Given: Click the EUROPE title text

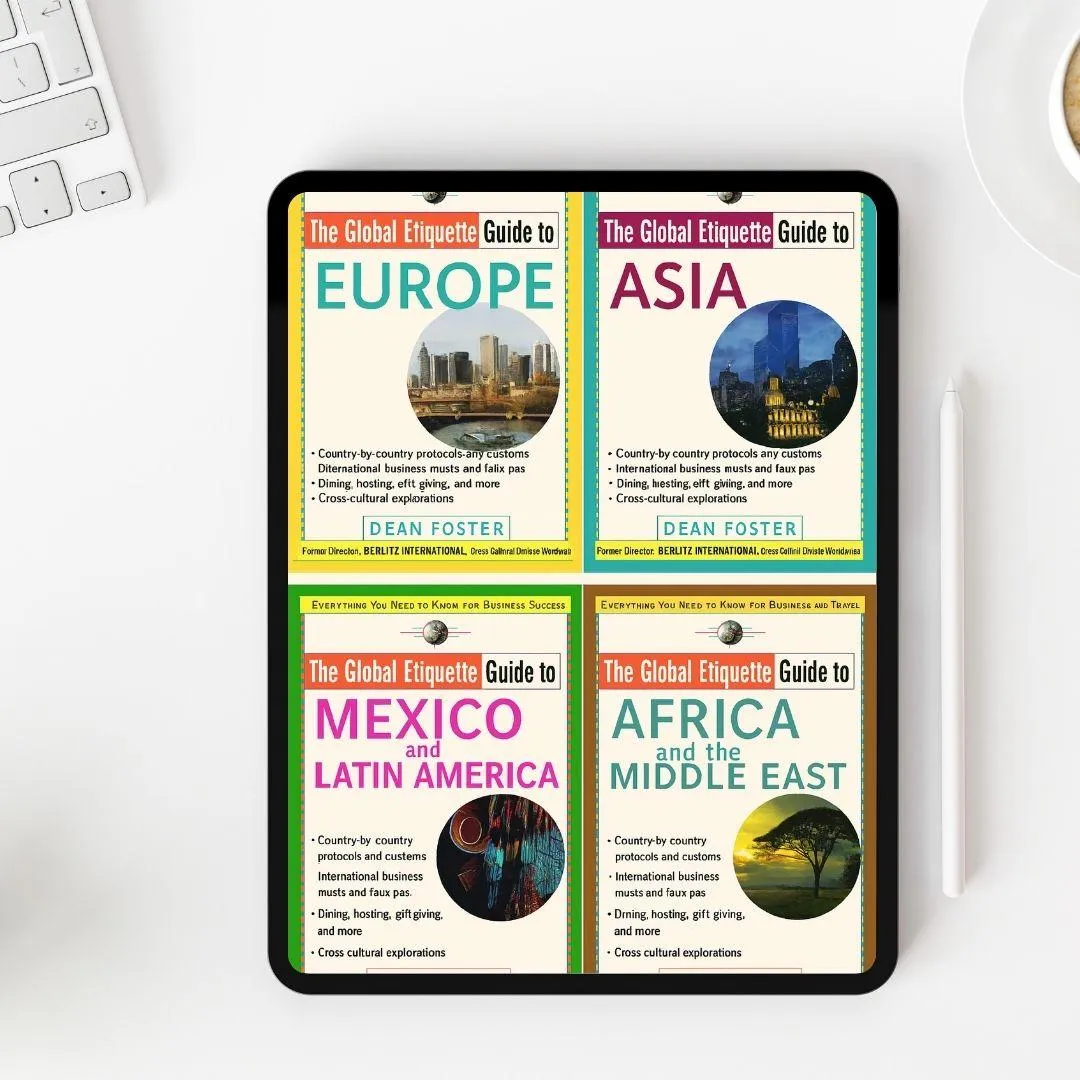Looking at the screenshot, I should pyautogui.click(x=435, y=286).
